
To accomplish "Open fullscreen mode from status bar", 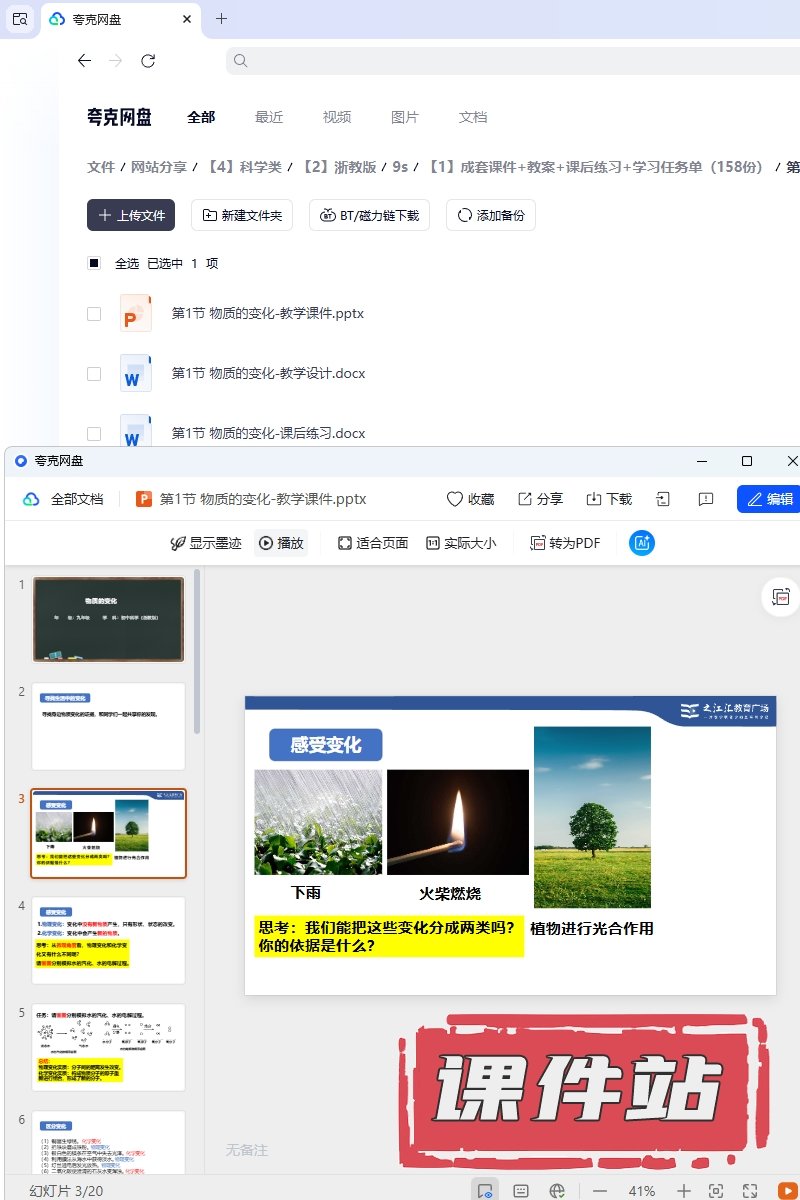I will (x=750, y=1191).
